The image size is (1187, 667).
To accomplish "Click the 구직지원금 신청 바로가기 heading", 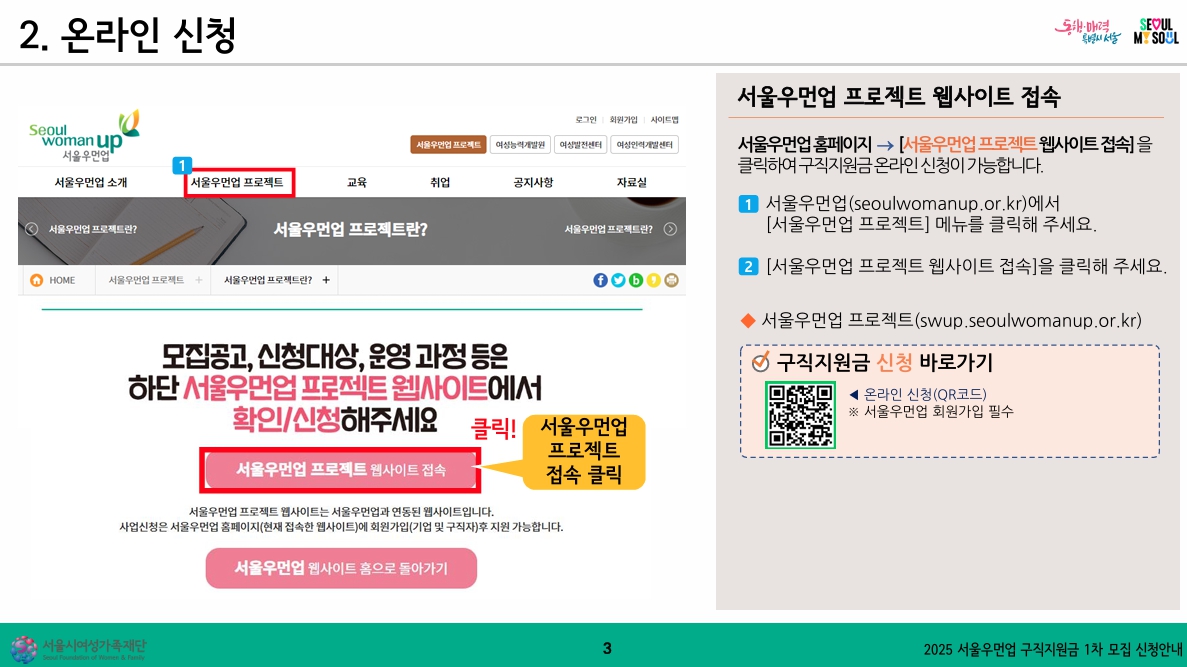I will click(x=884, y=363).
